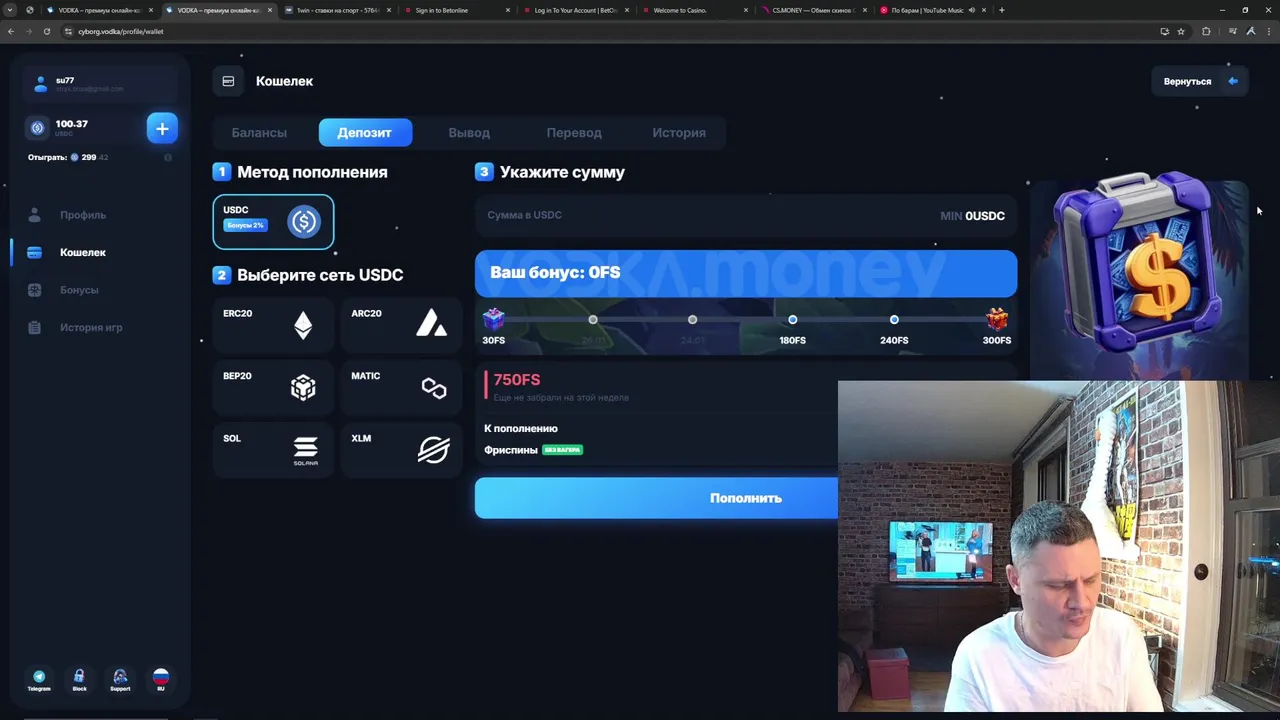The height and width of the screenshot is (720, 1280).
Task: Click the Block padlock icon
Action: 79,680
